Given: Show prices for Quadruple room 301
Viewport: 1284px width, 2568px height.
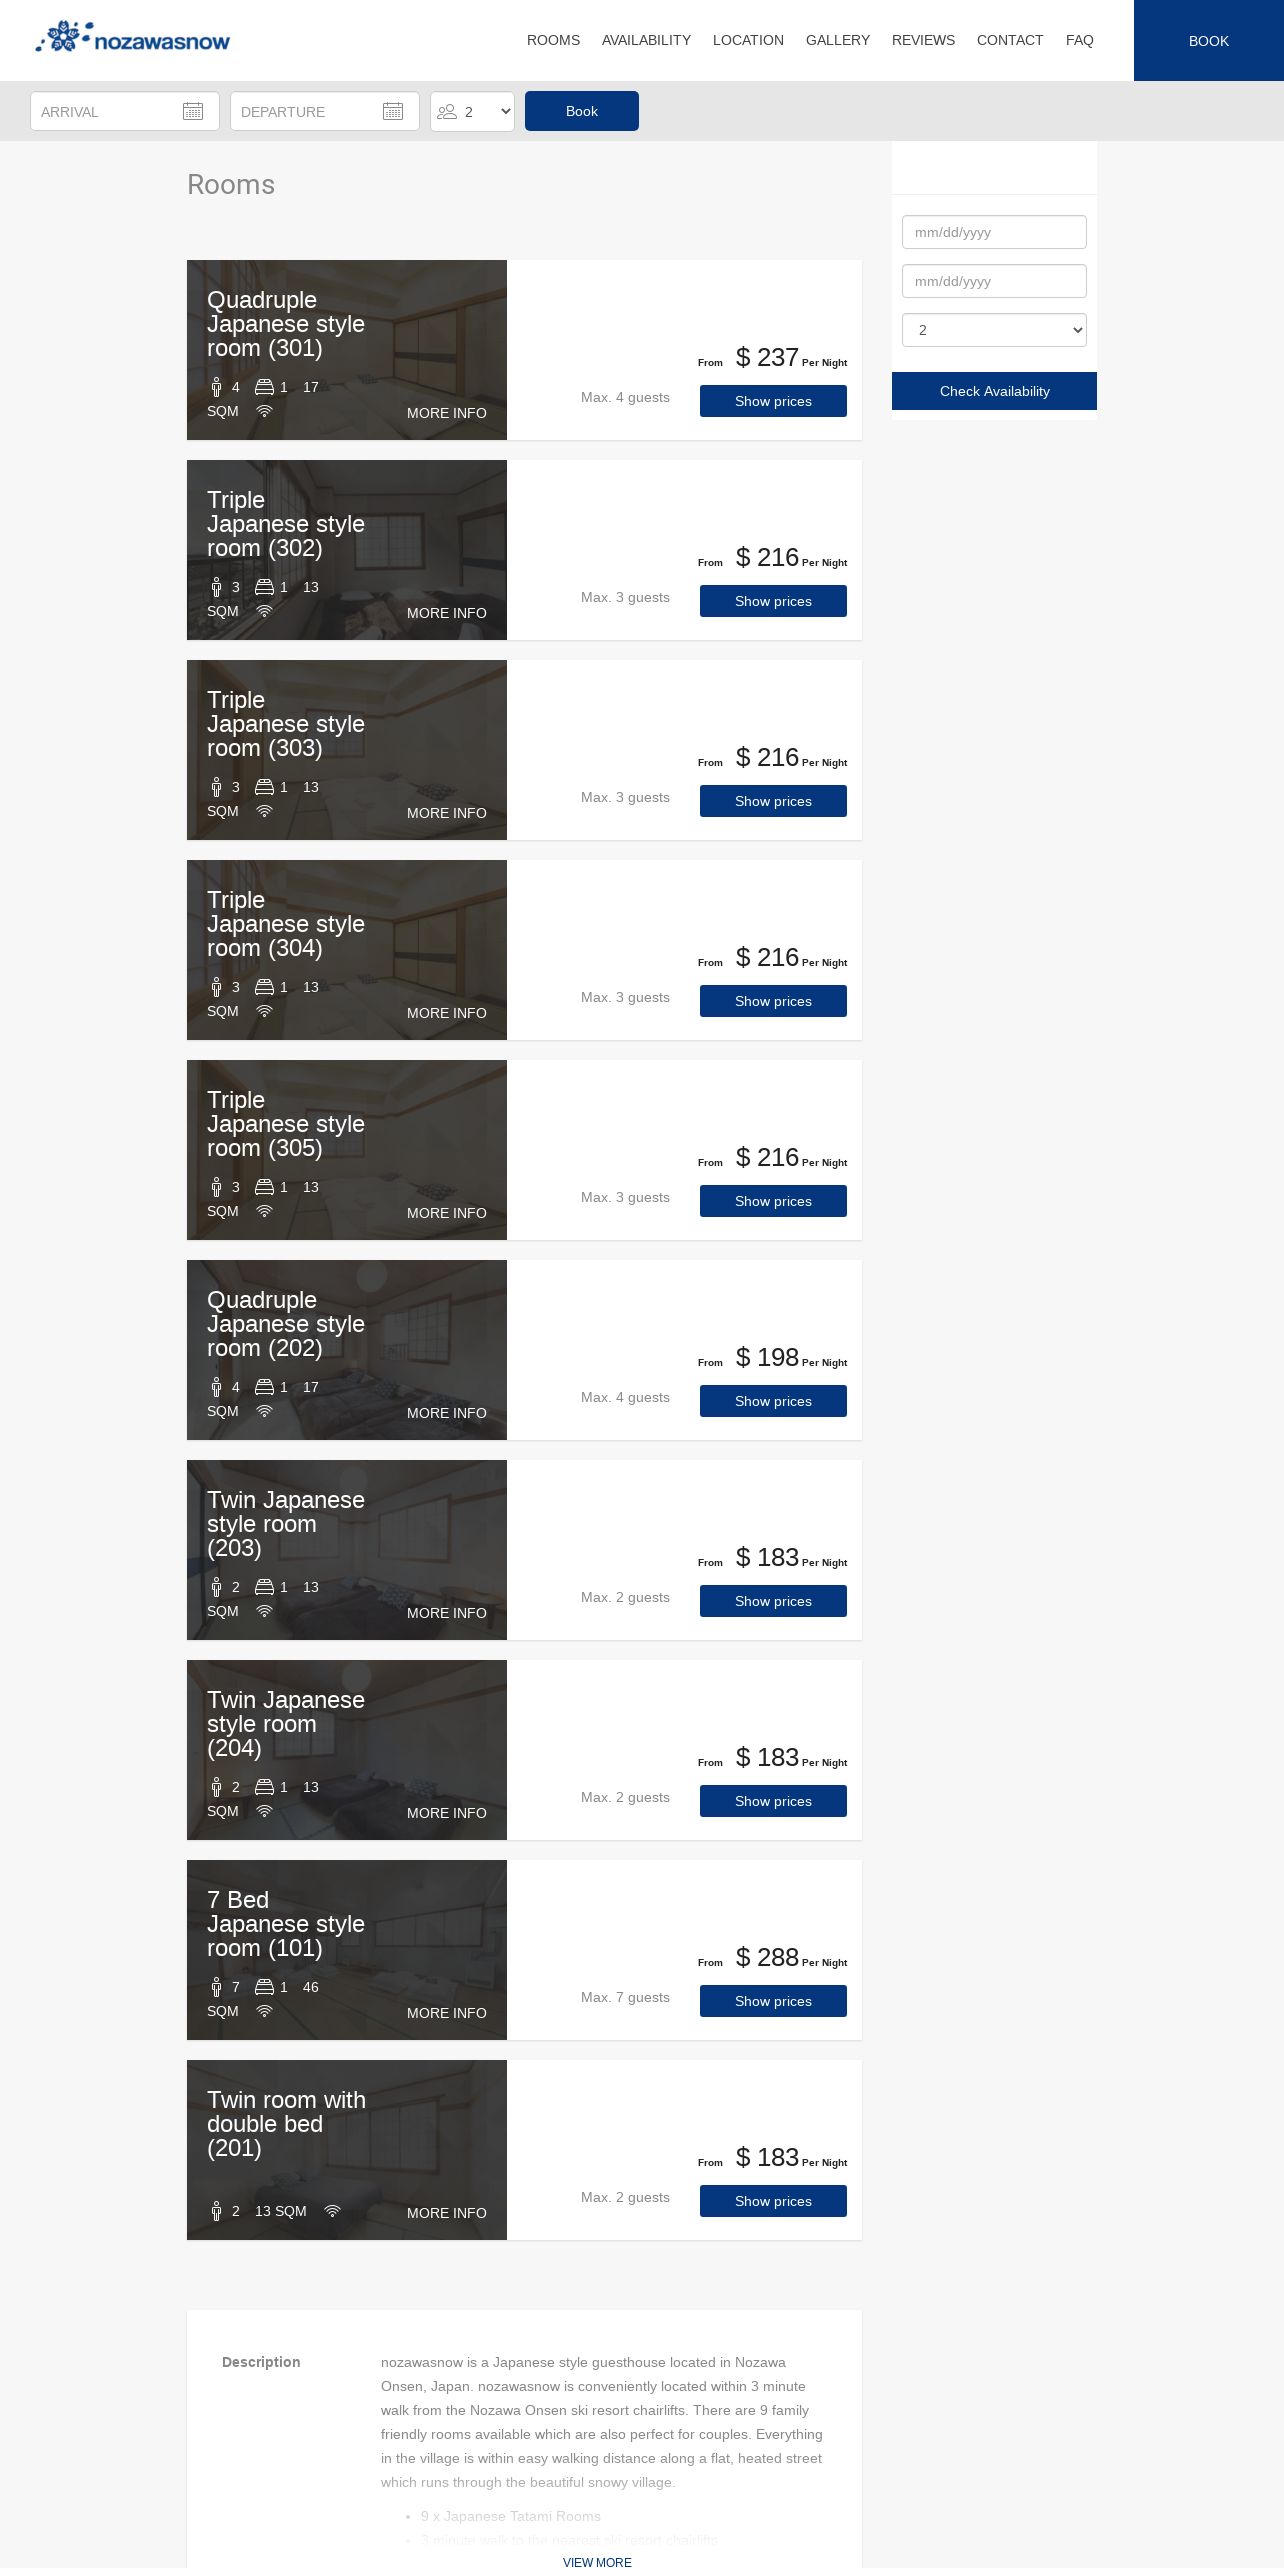Looking at the screenshot, I should point(773,401).
